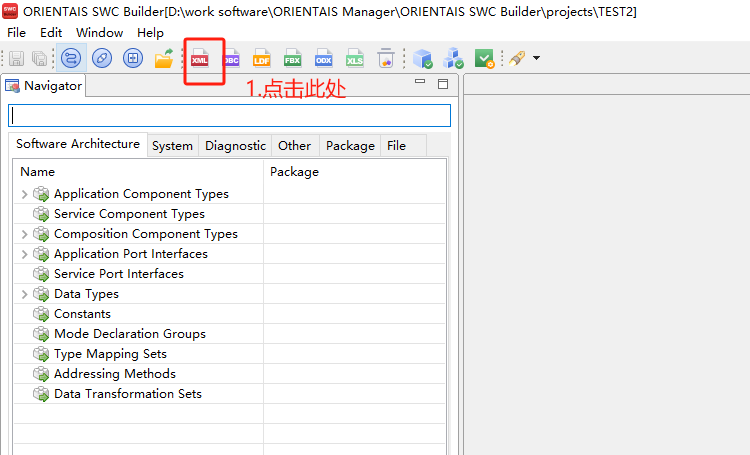The image size is (750, 455).
Task: Click the green checkmark validate icon
Action: (x=484, y=59)
